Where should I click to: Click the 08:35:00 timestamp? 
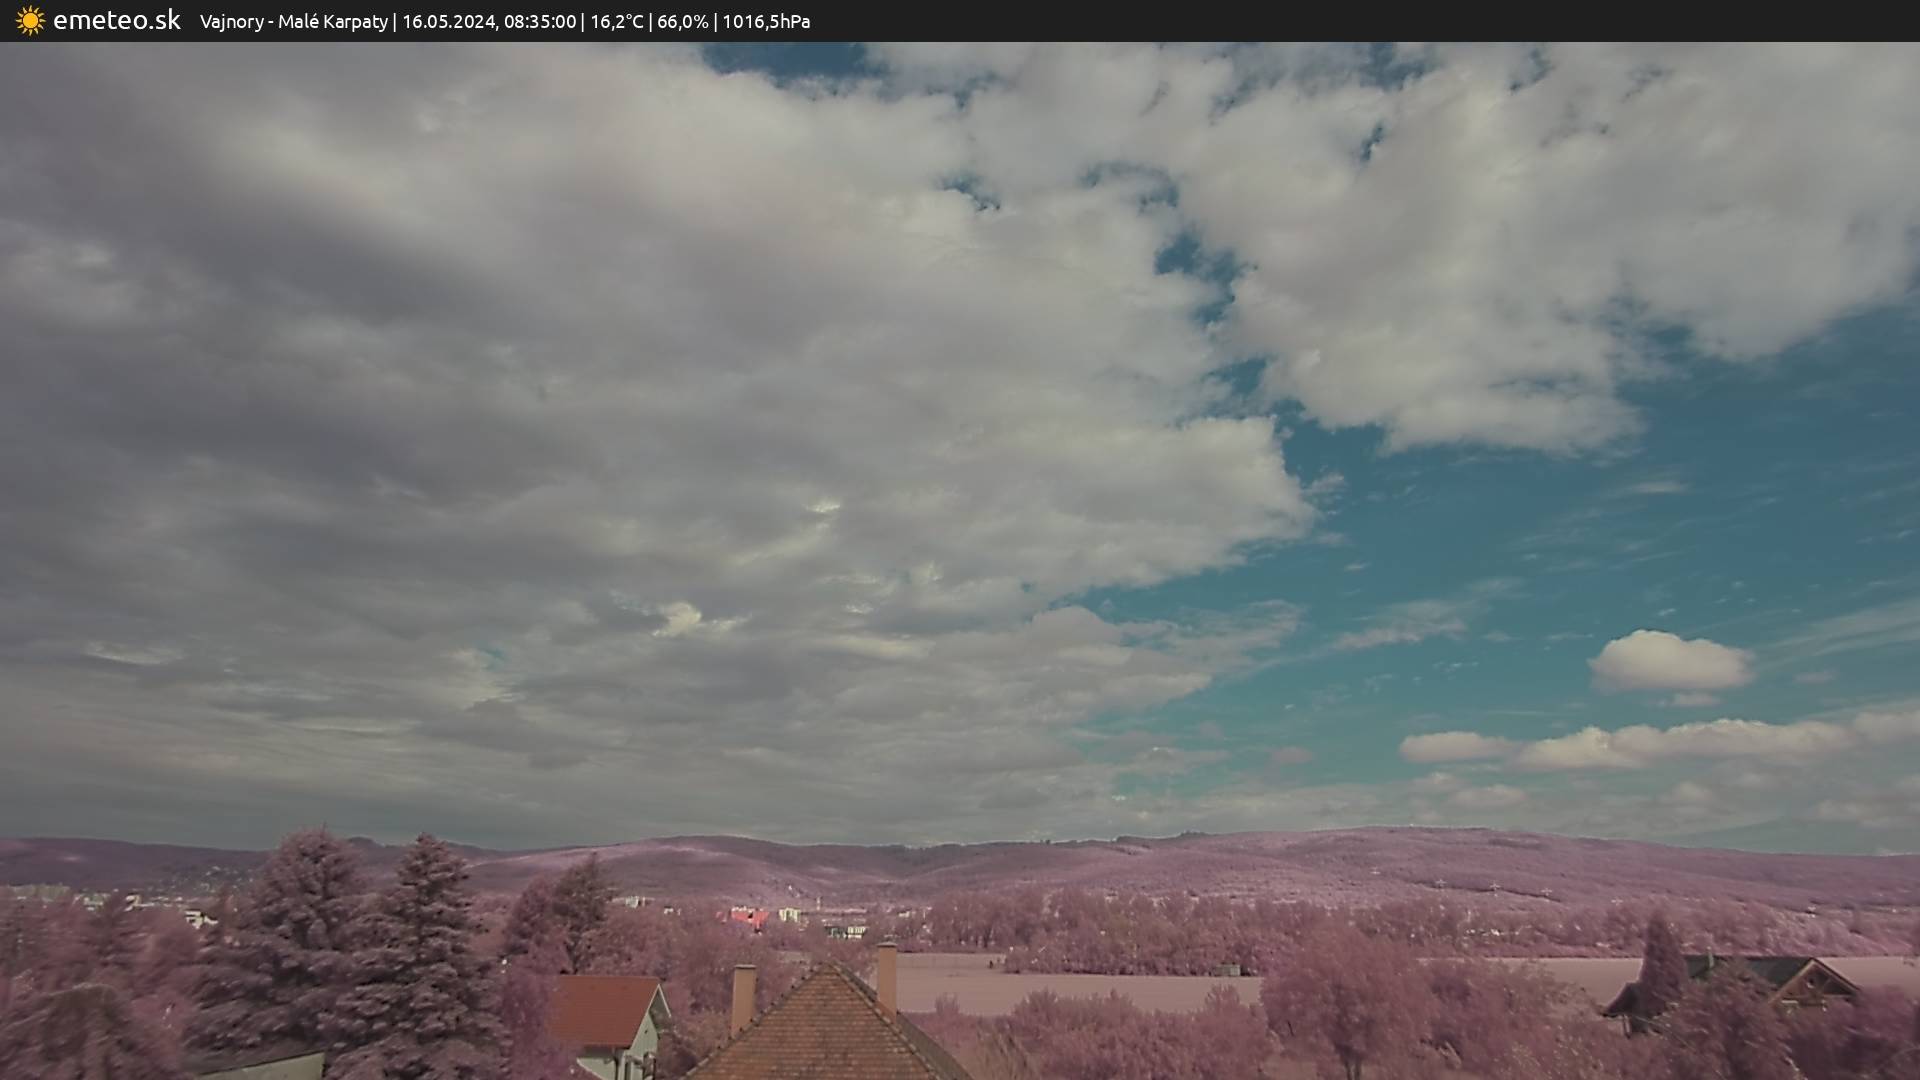click(540, 22)
